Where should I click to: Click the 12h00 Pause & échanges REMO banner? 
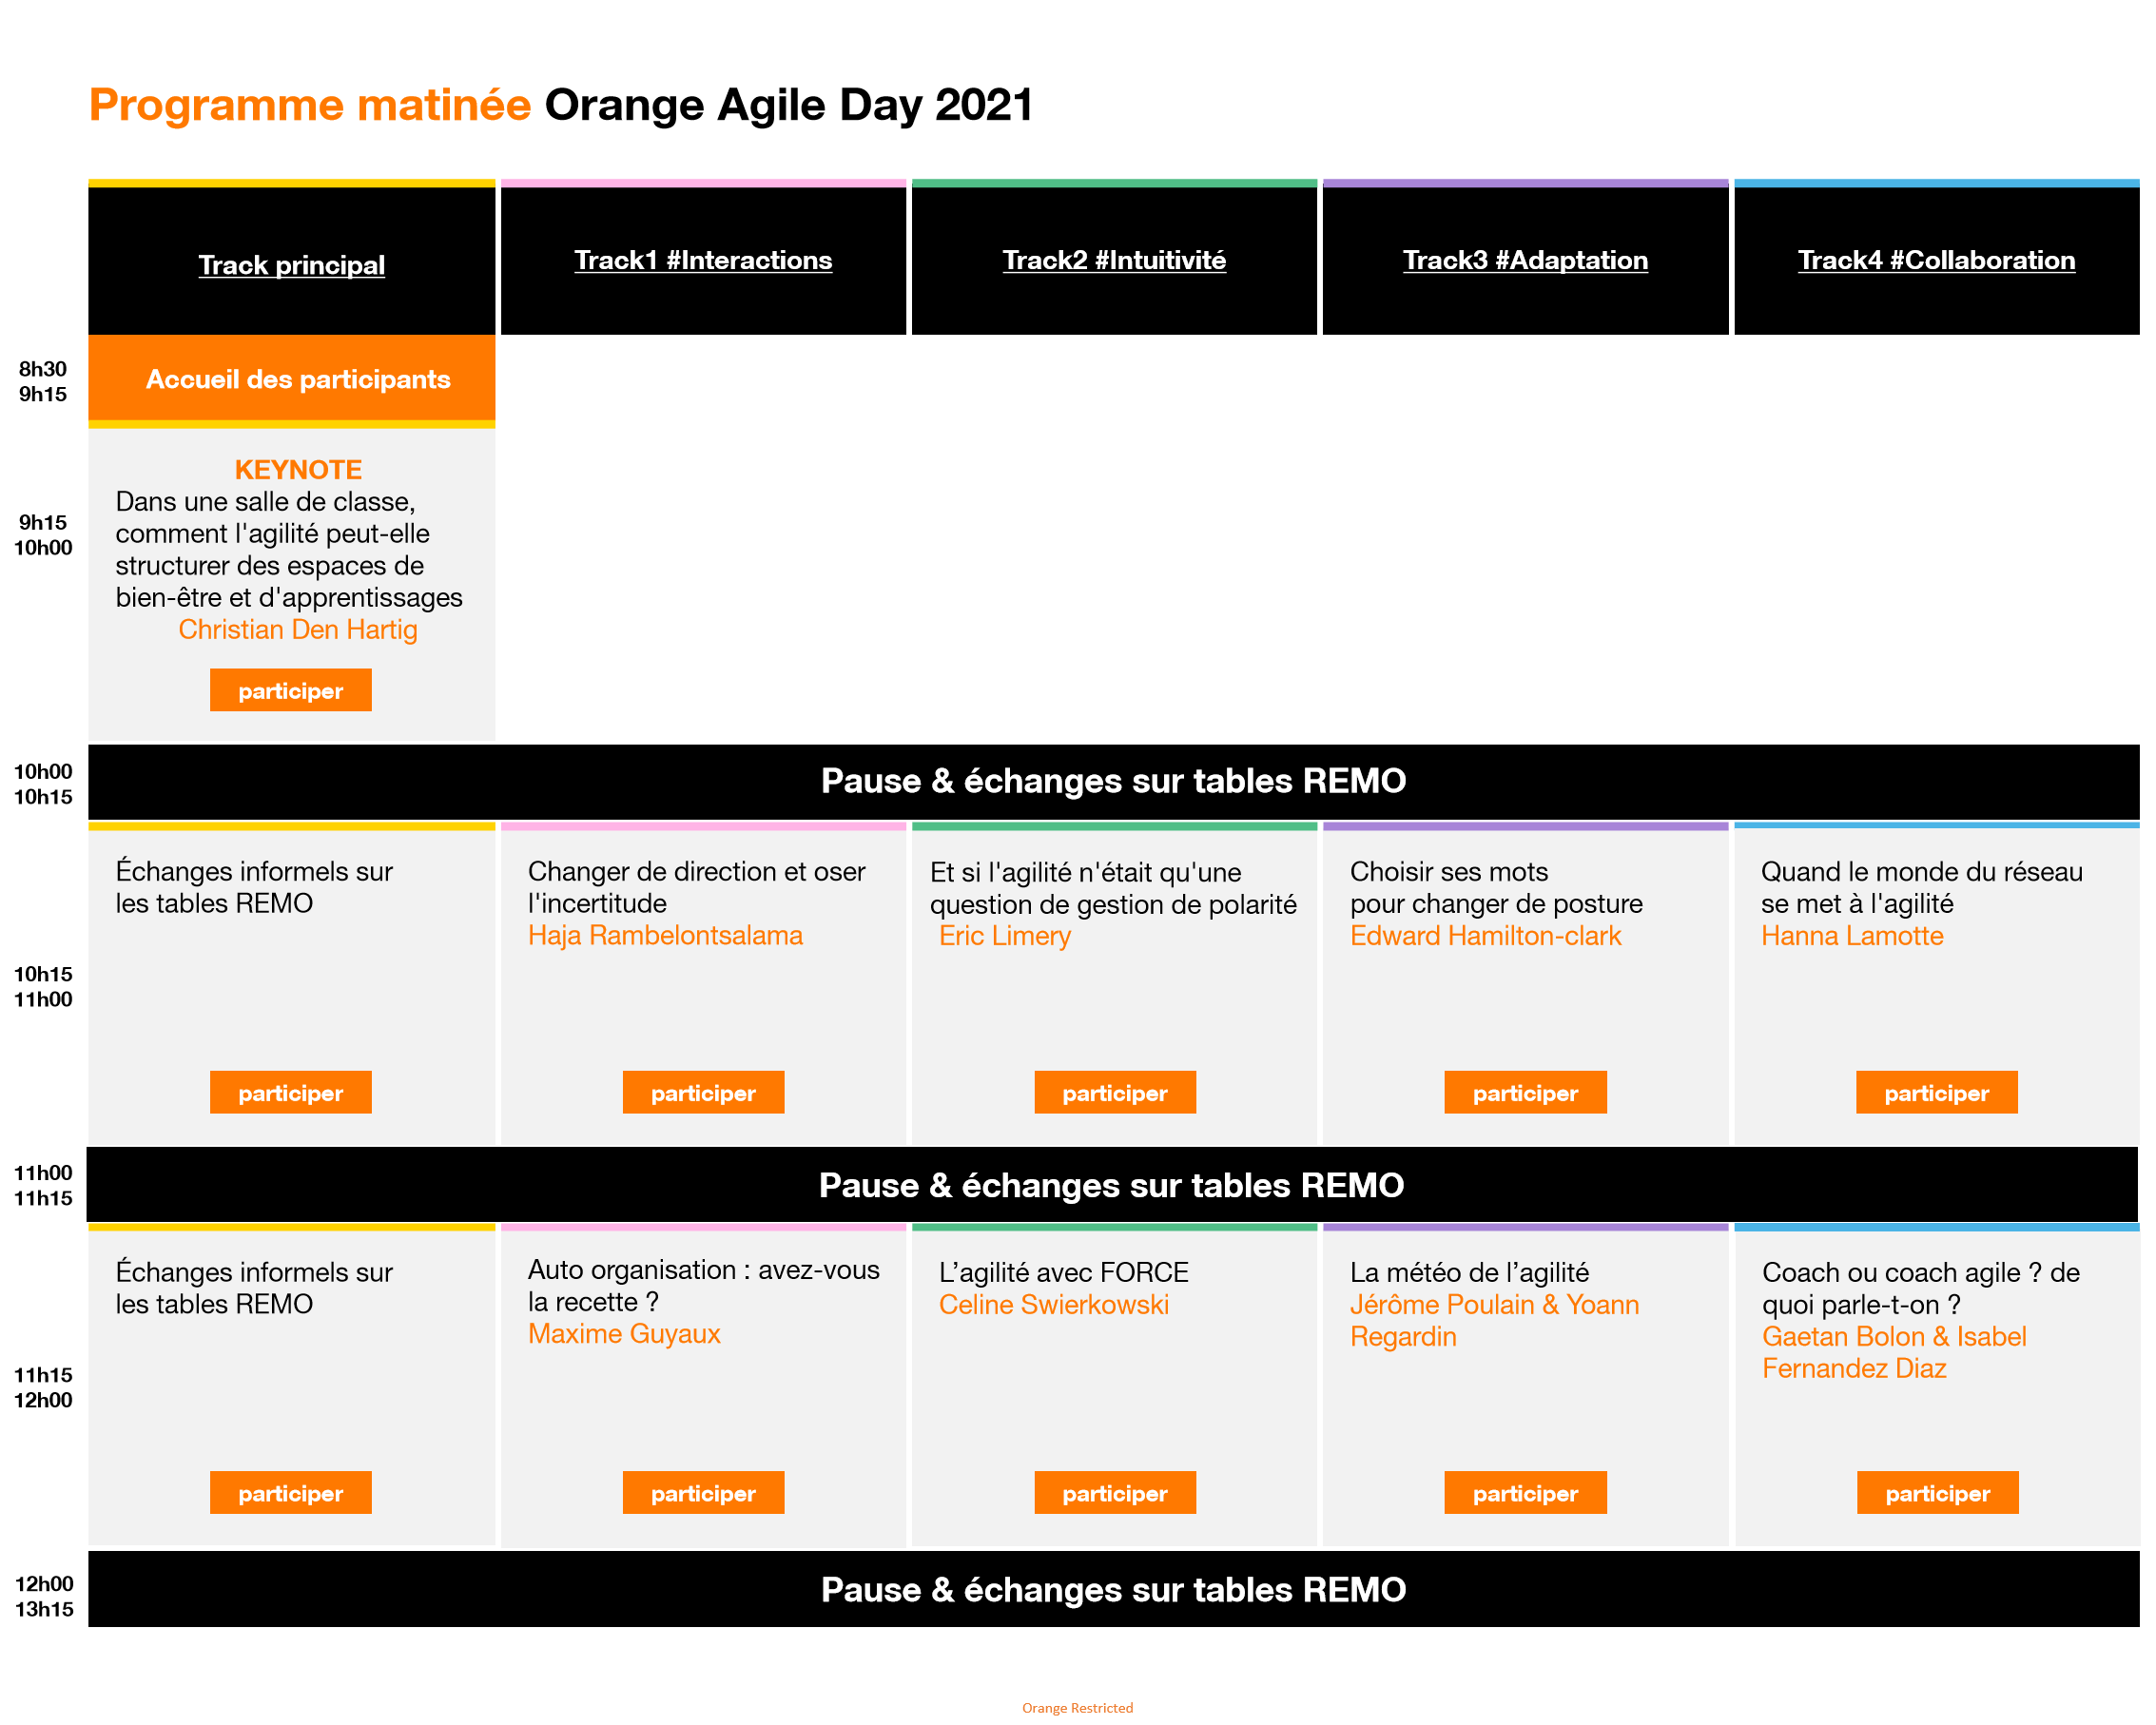[1112, 1589]
